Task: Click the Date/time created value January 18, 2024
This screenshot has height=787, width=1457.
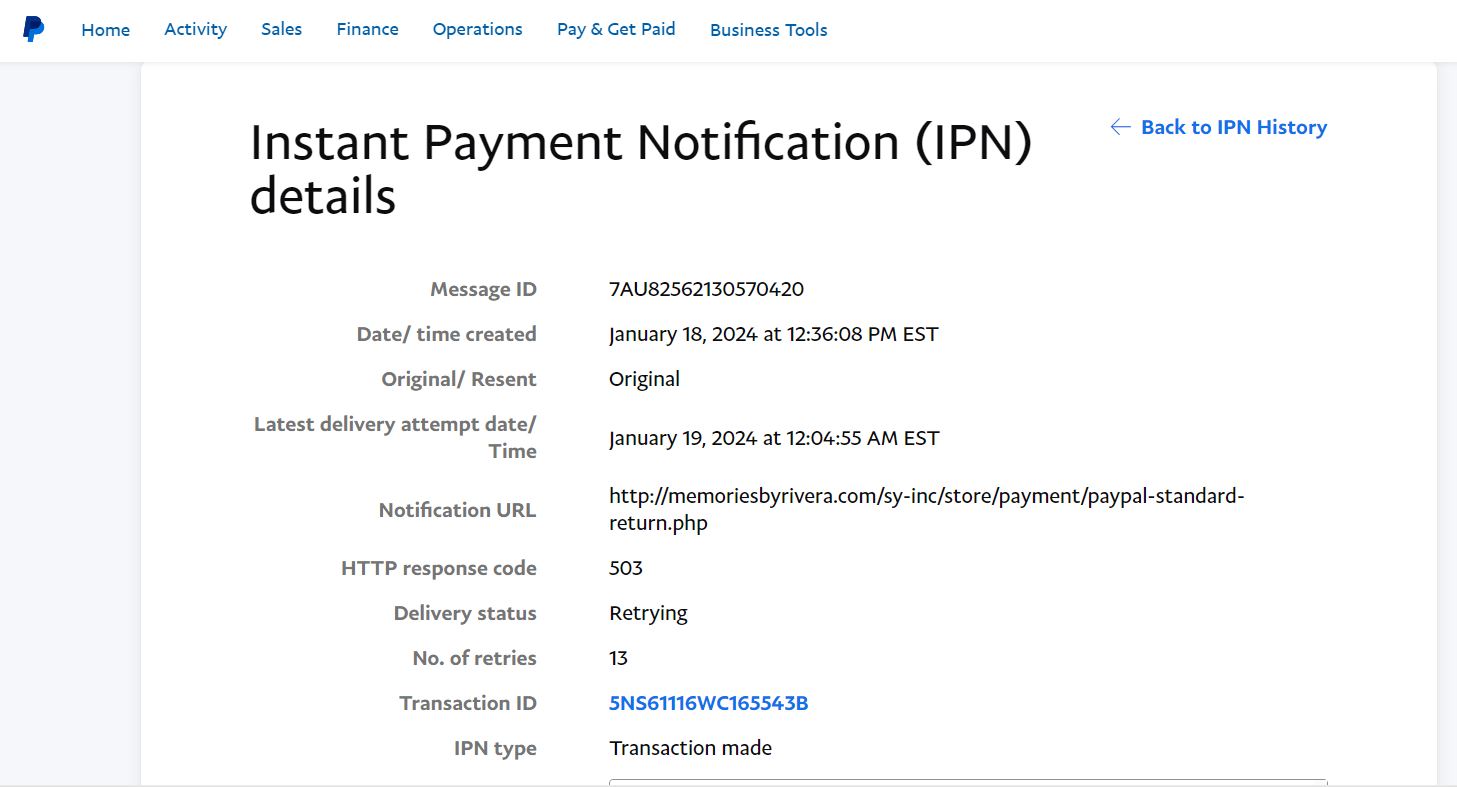Action: pos(774,334)
